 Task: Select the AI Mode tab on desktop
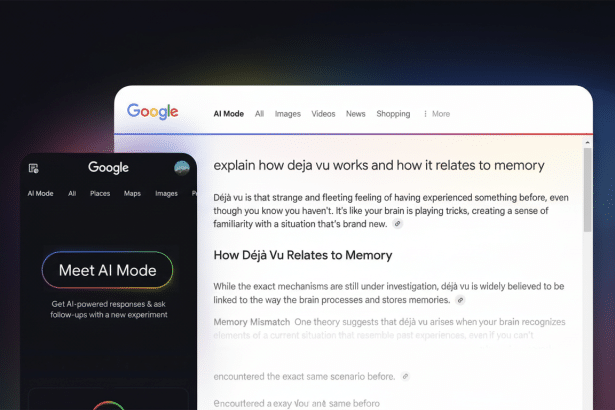click(x=228, y=114)
